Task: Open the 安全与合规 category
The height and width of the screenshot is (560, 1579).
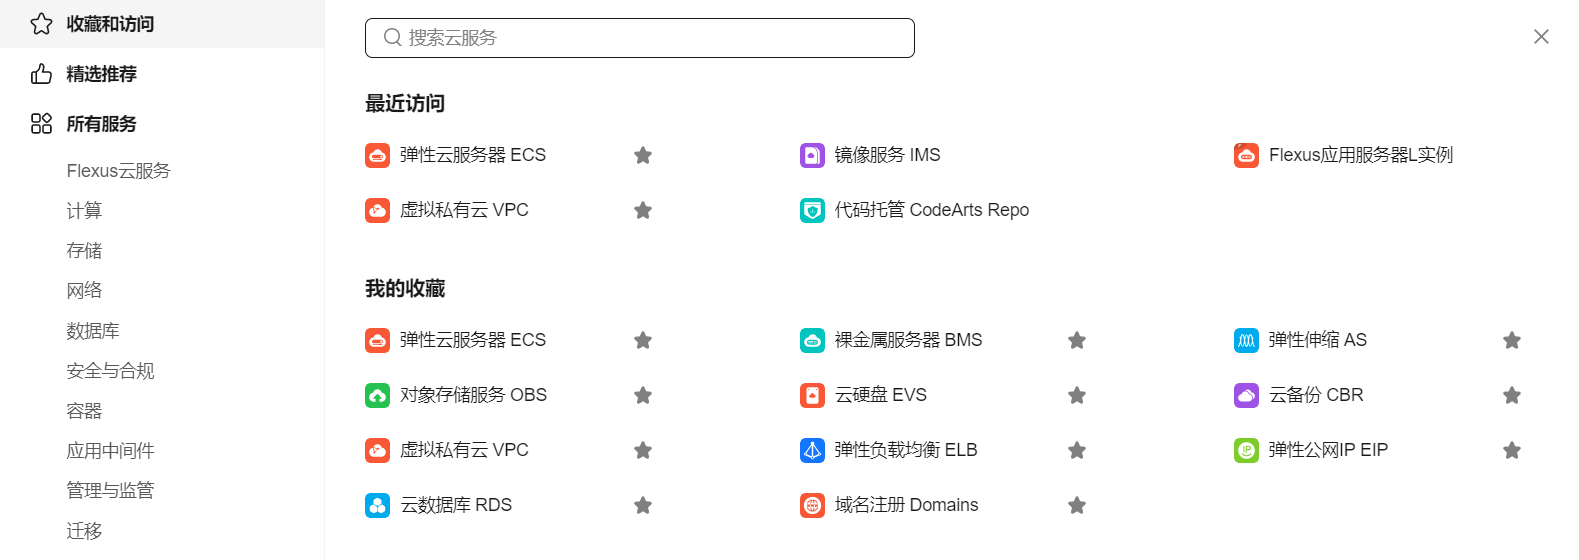Action: pos(110,371)
